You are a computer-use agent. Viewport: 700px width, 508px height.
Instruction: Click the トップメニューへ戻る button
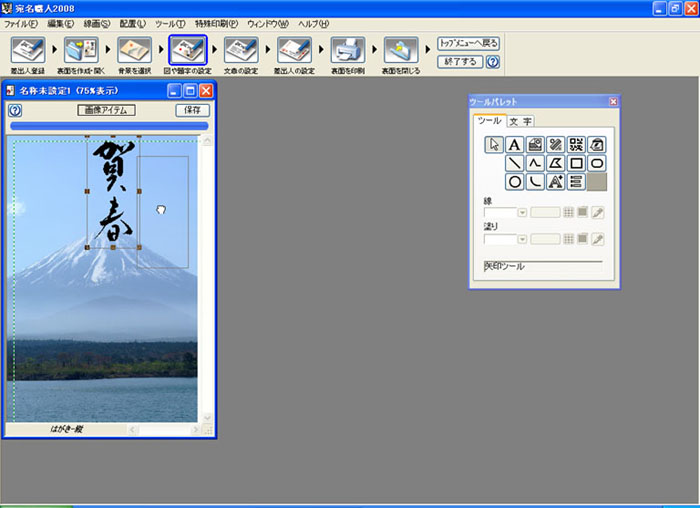coord(468,44)
